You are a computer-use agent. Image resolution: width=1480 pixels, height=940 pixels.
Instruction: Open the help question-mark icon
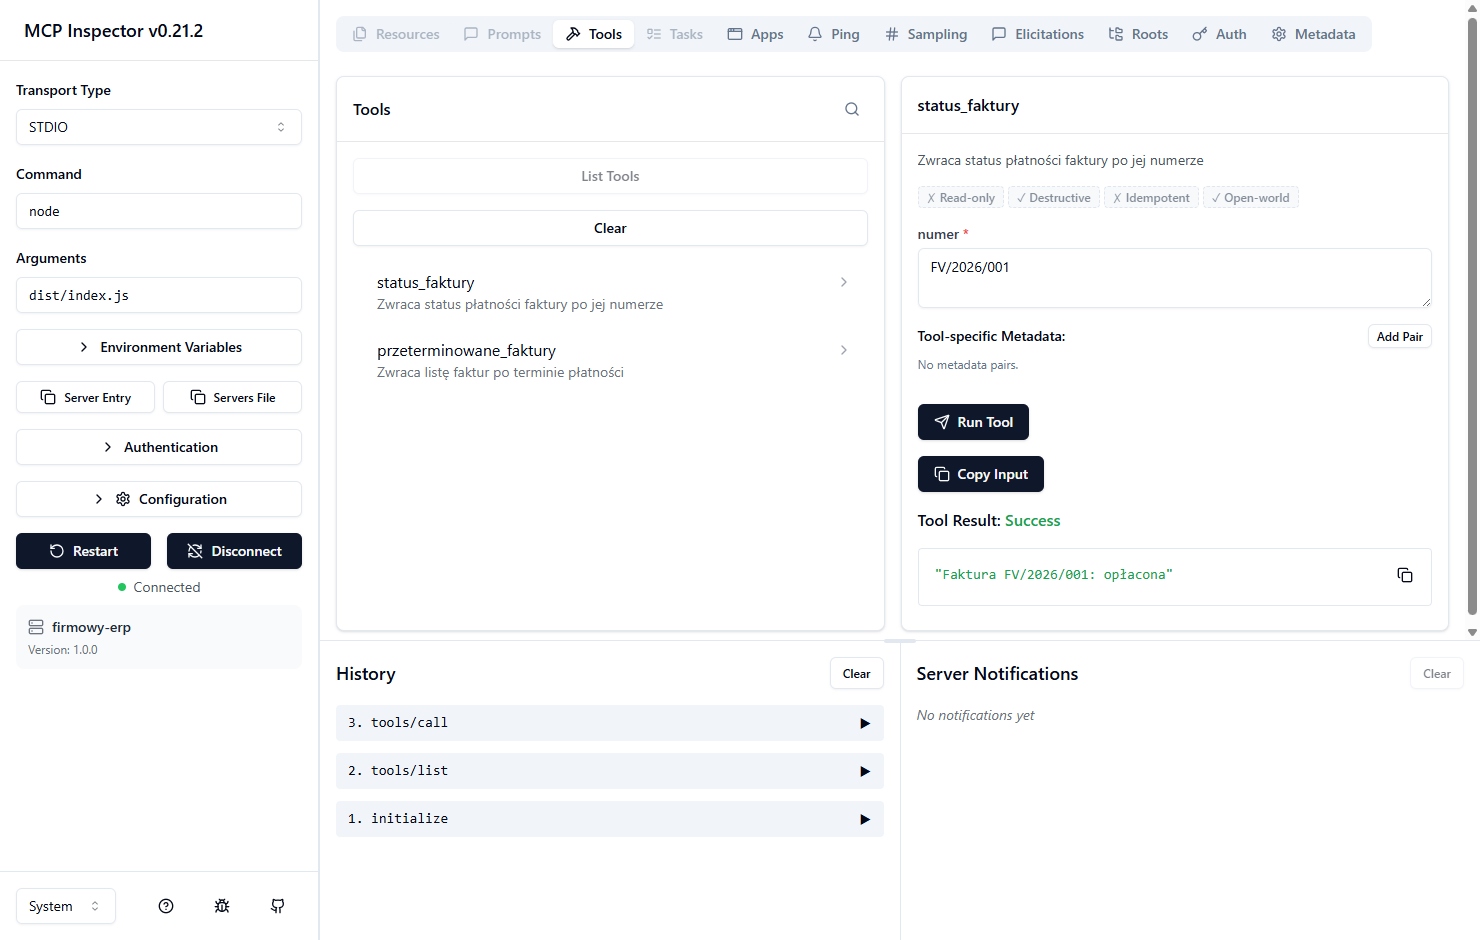click(x=166, y=906)
